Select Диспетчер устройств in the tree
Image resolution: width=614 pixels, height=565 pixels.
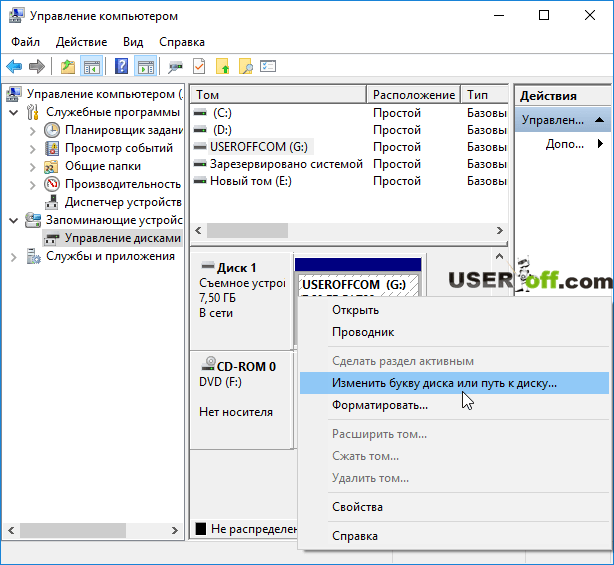click(122, 202)
